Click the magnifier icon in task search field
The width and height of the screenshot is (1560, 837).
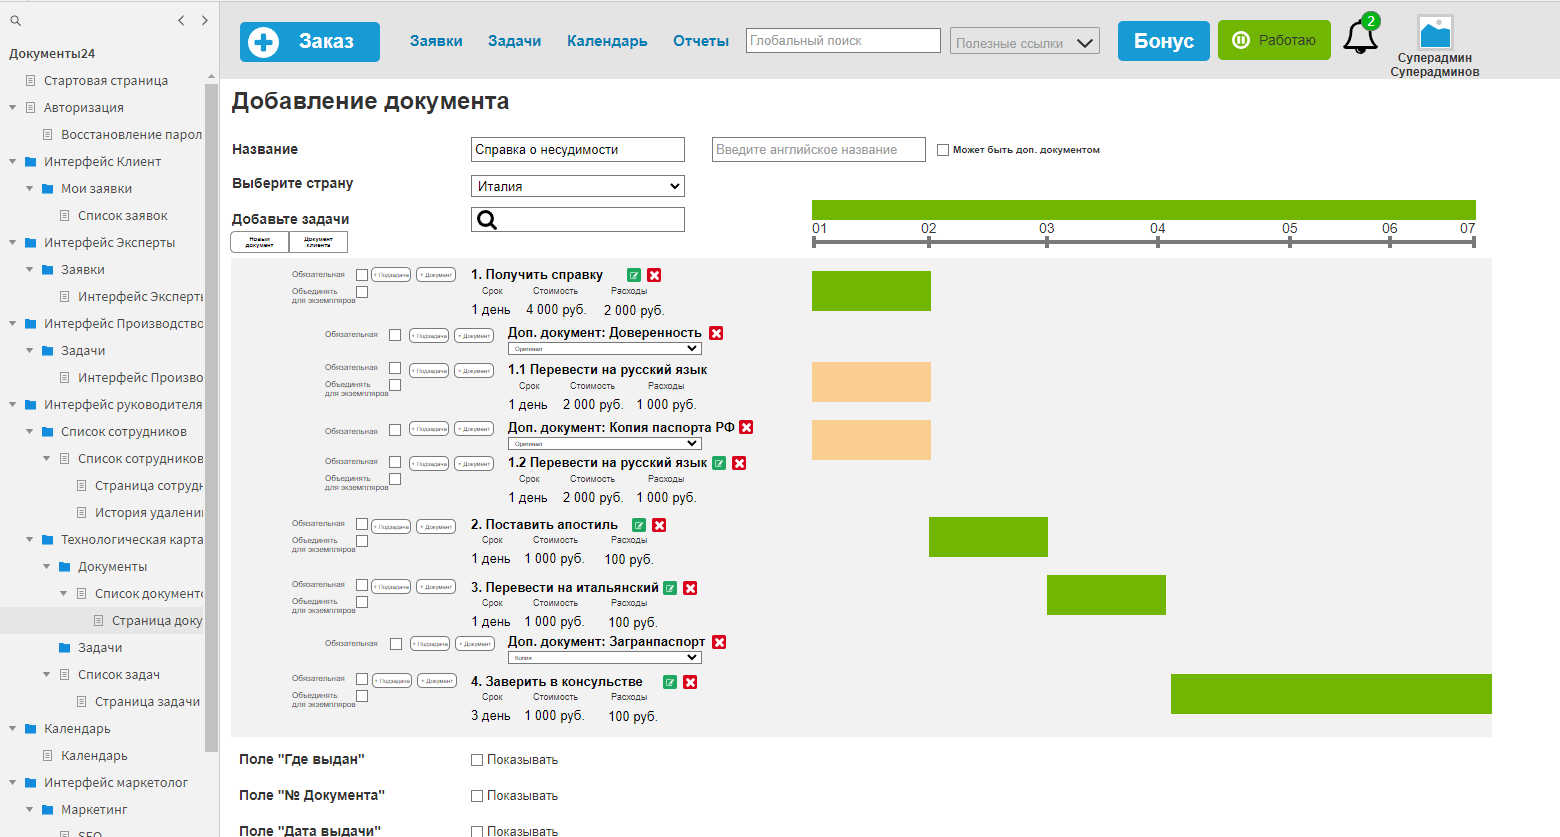tap(487, 220)
